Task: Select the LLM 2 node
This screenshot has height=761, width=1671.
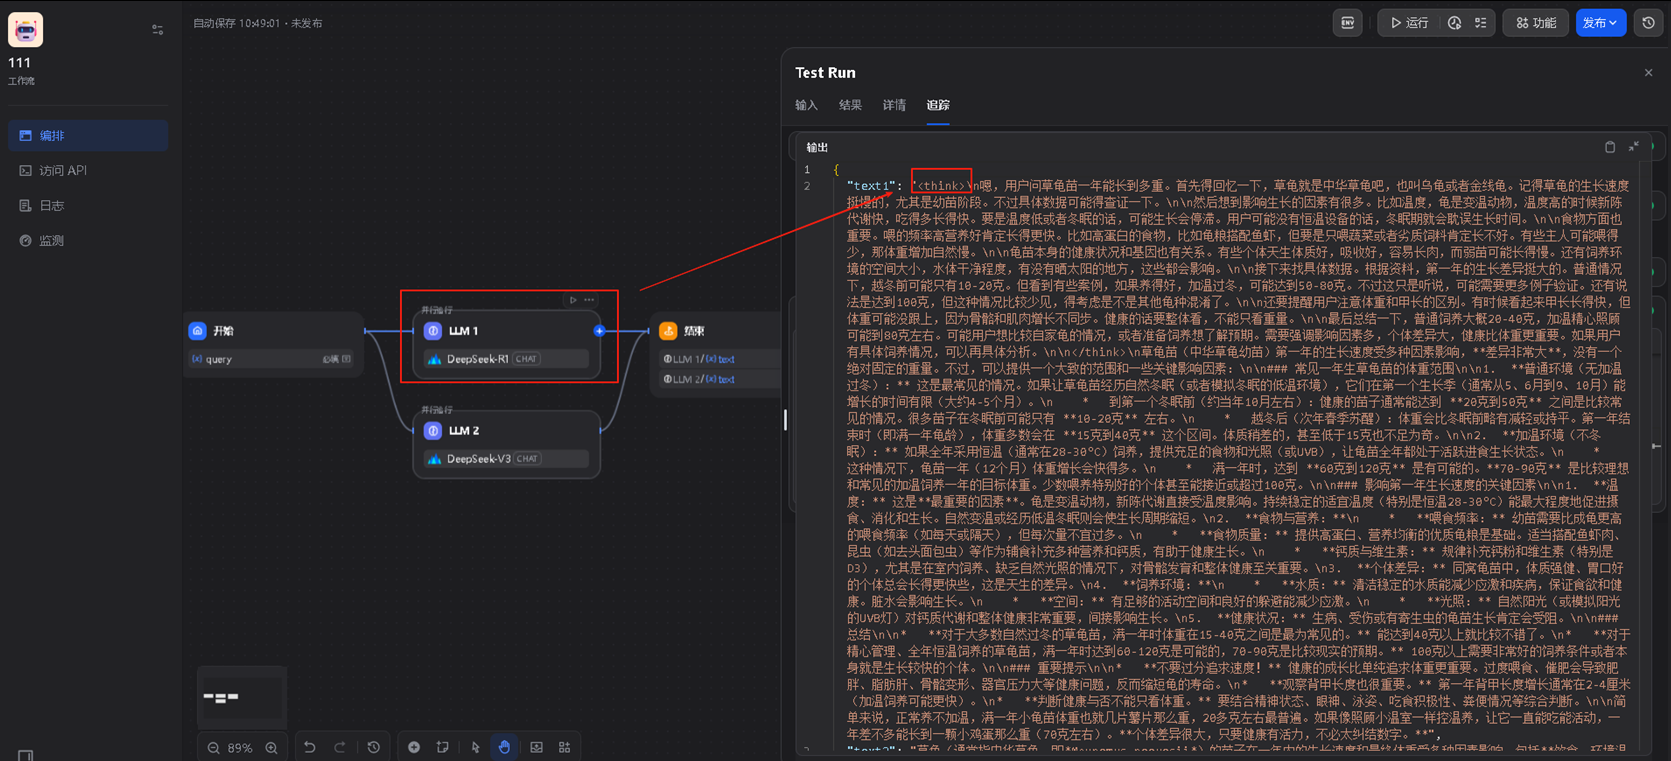Action: tap(507, 445)
